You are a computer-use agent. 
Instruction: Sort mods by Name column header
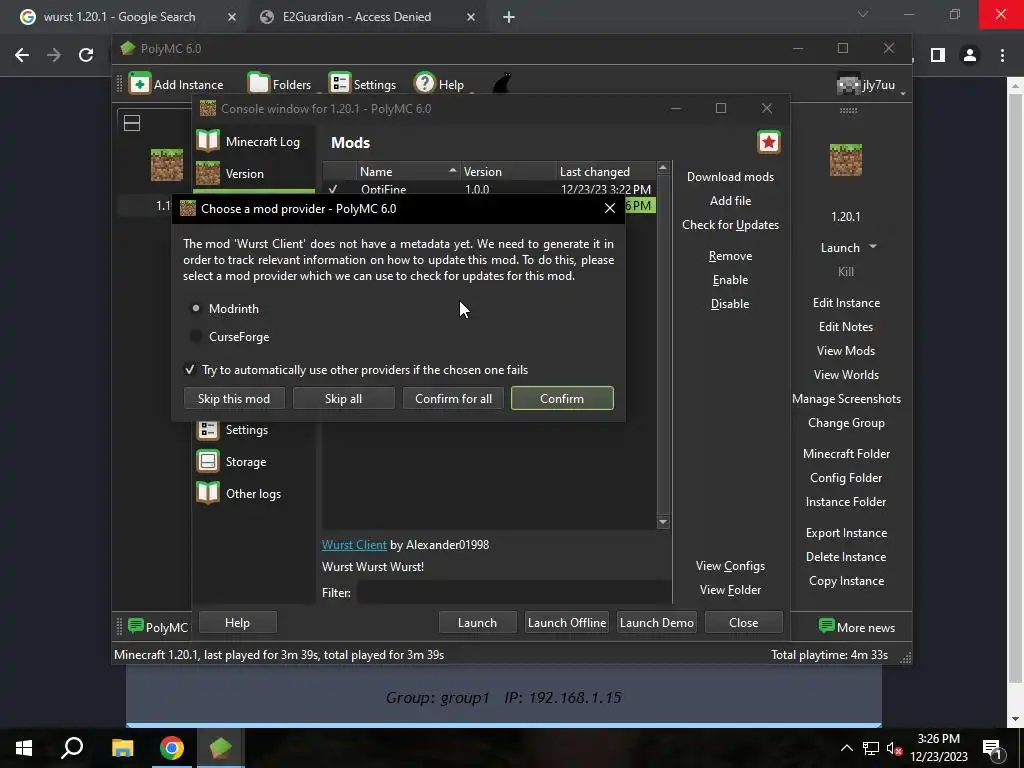408,171
